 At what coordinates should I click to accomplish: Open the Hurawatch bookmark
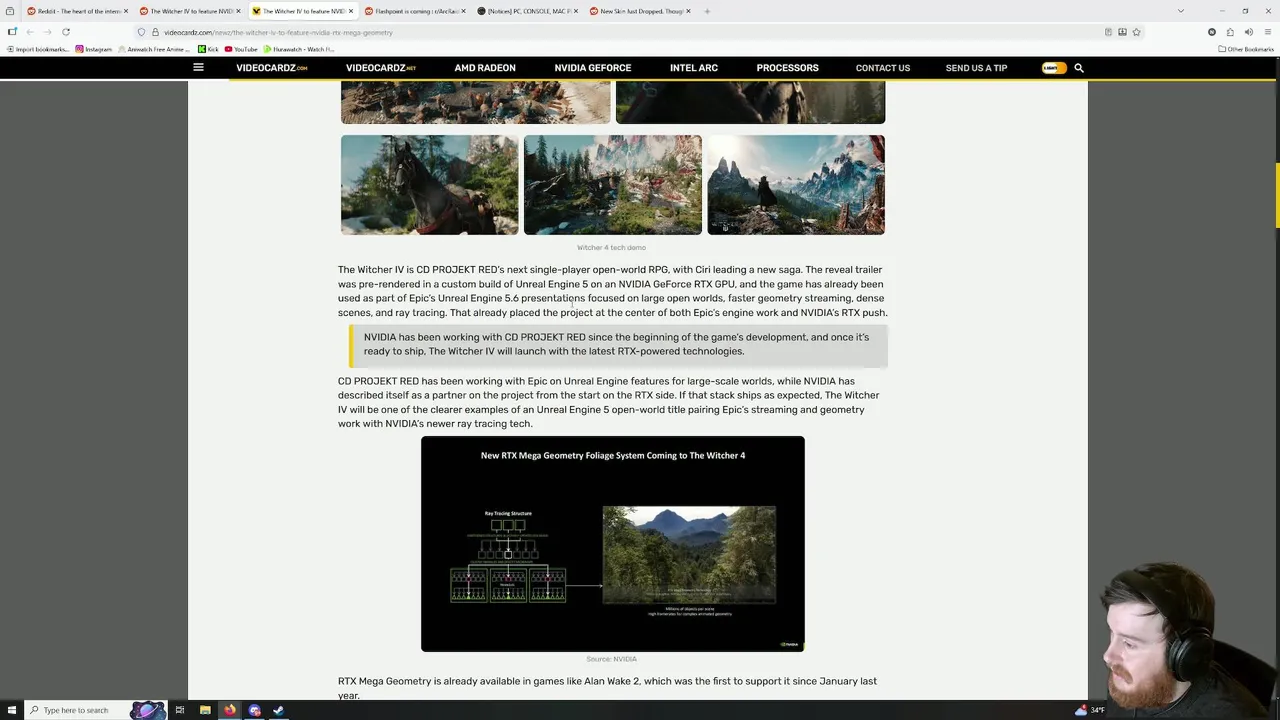[299, 49]
